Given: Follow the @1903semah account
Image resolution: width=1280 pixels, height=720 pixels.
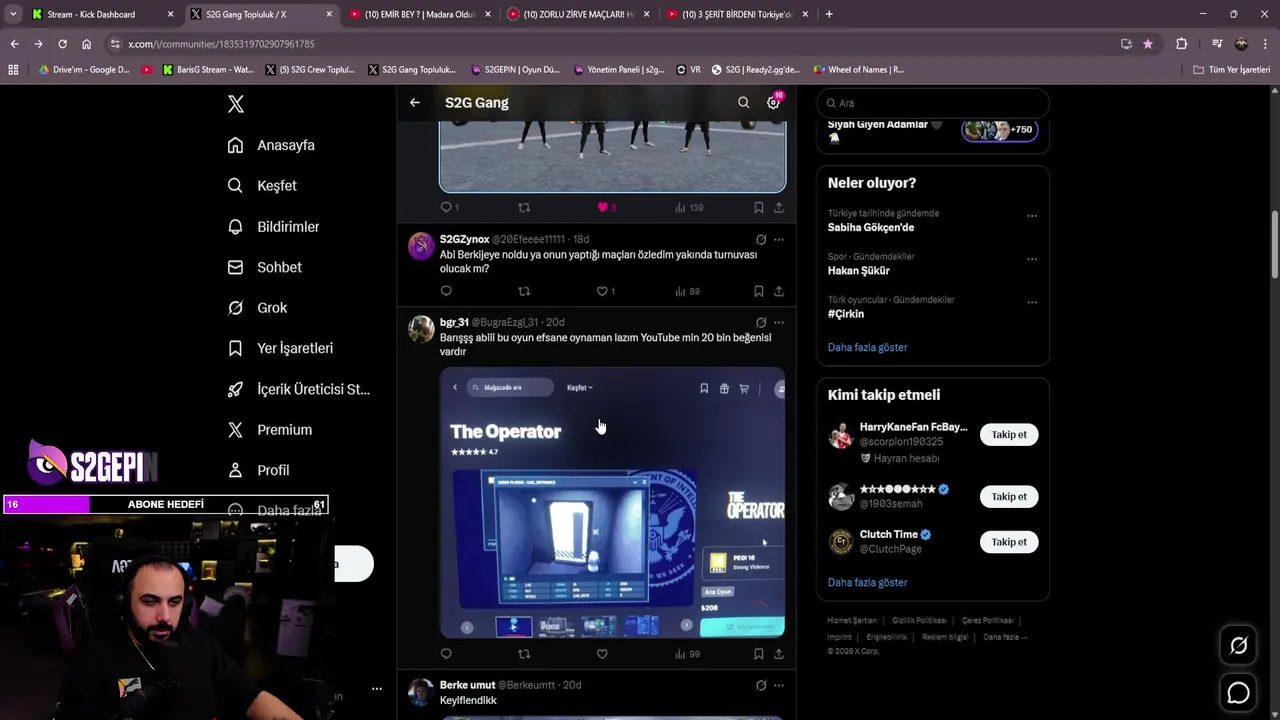Looking at the screenshot, I should click(1009, 496).
